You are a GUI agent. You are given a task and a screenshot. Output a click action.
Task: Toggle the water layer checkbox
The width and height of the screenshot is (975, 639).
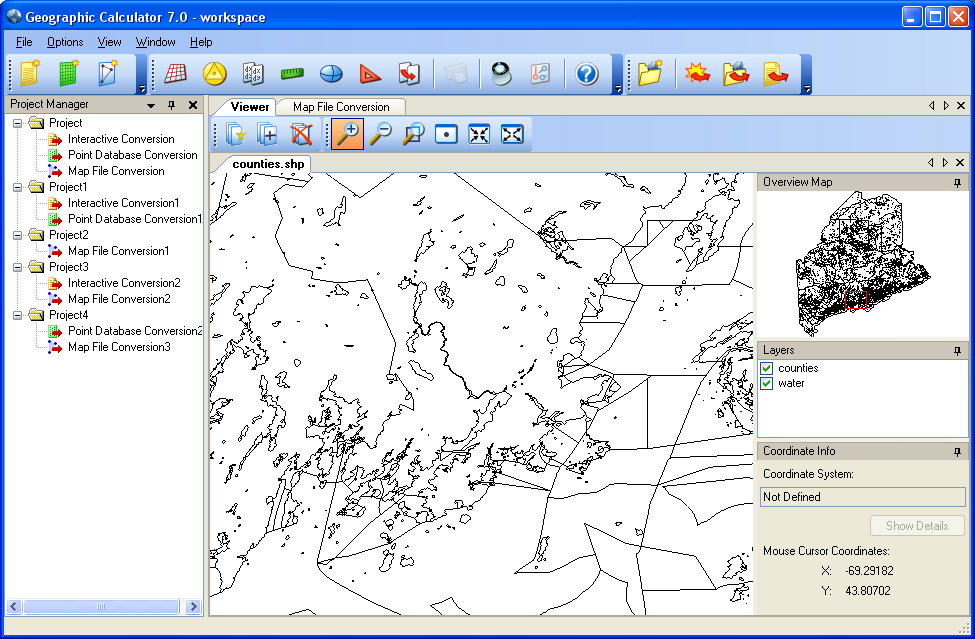pyautogui.click(x=767, y=383)
